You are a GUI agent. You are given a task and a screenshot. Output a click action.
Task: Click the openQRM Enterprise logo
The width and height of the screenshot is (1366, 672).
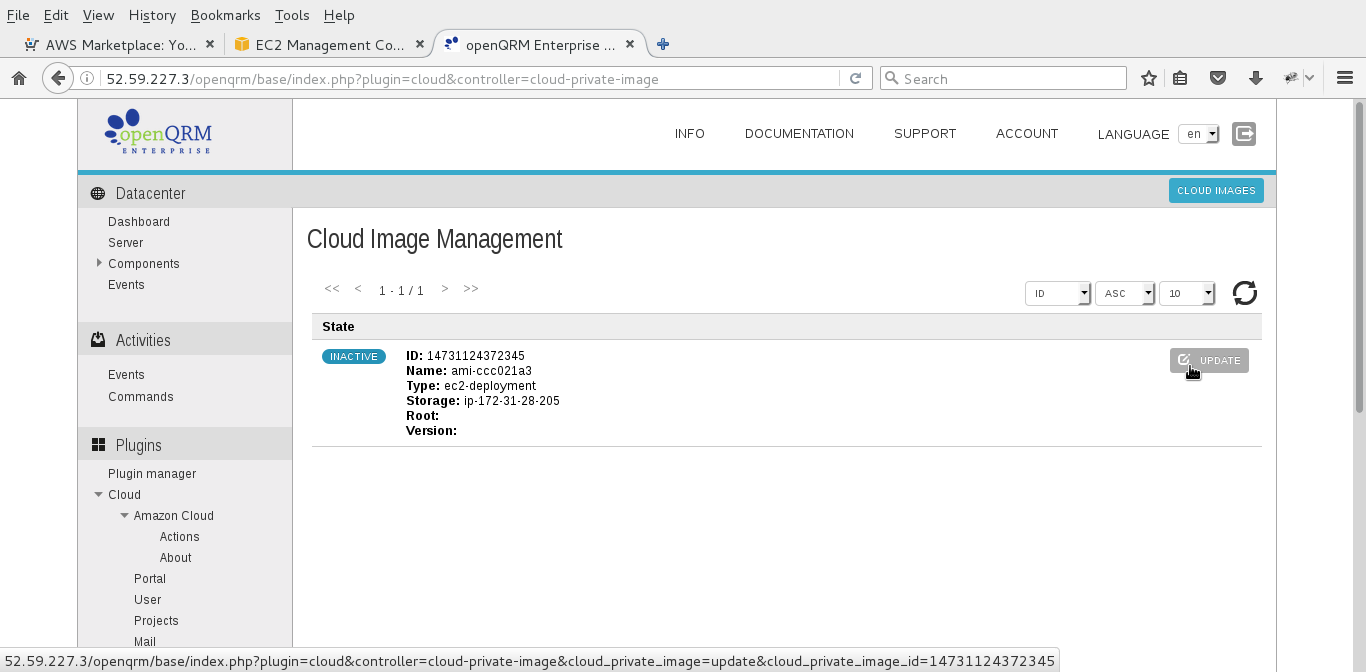[x=158, y=131]
